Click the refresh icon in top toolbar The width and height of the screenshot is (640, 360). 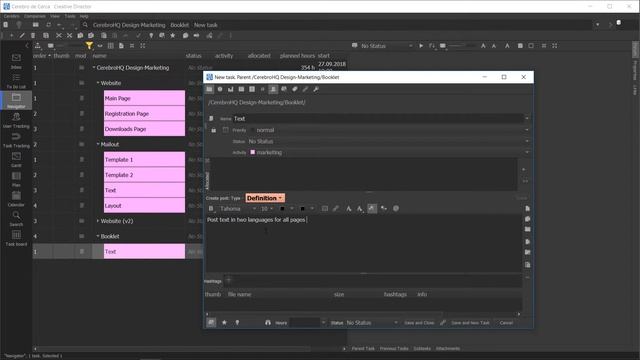tap(48, 25)
